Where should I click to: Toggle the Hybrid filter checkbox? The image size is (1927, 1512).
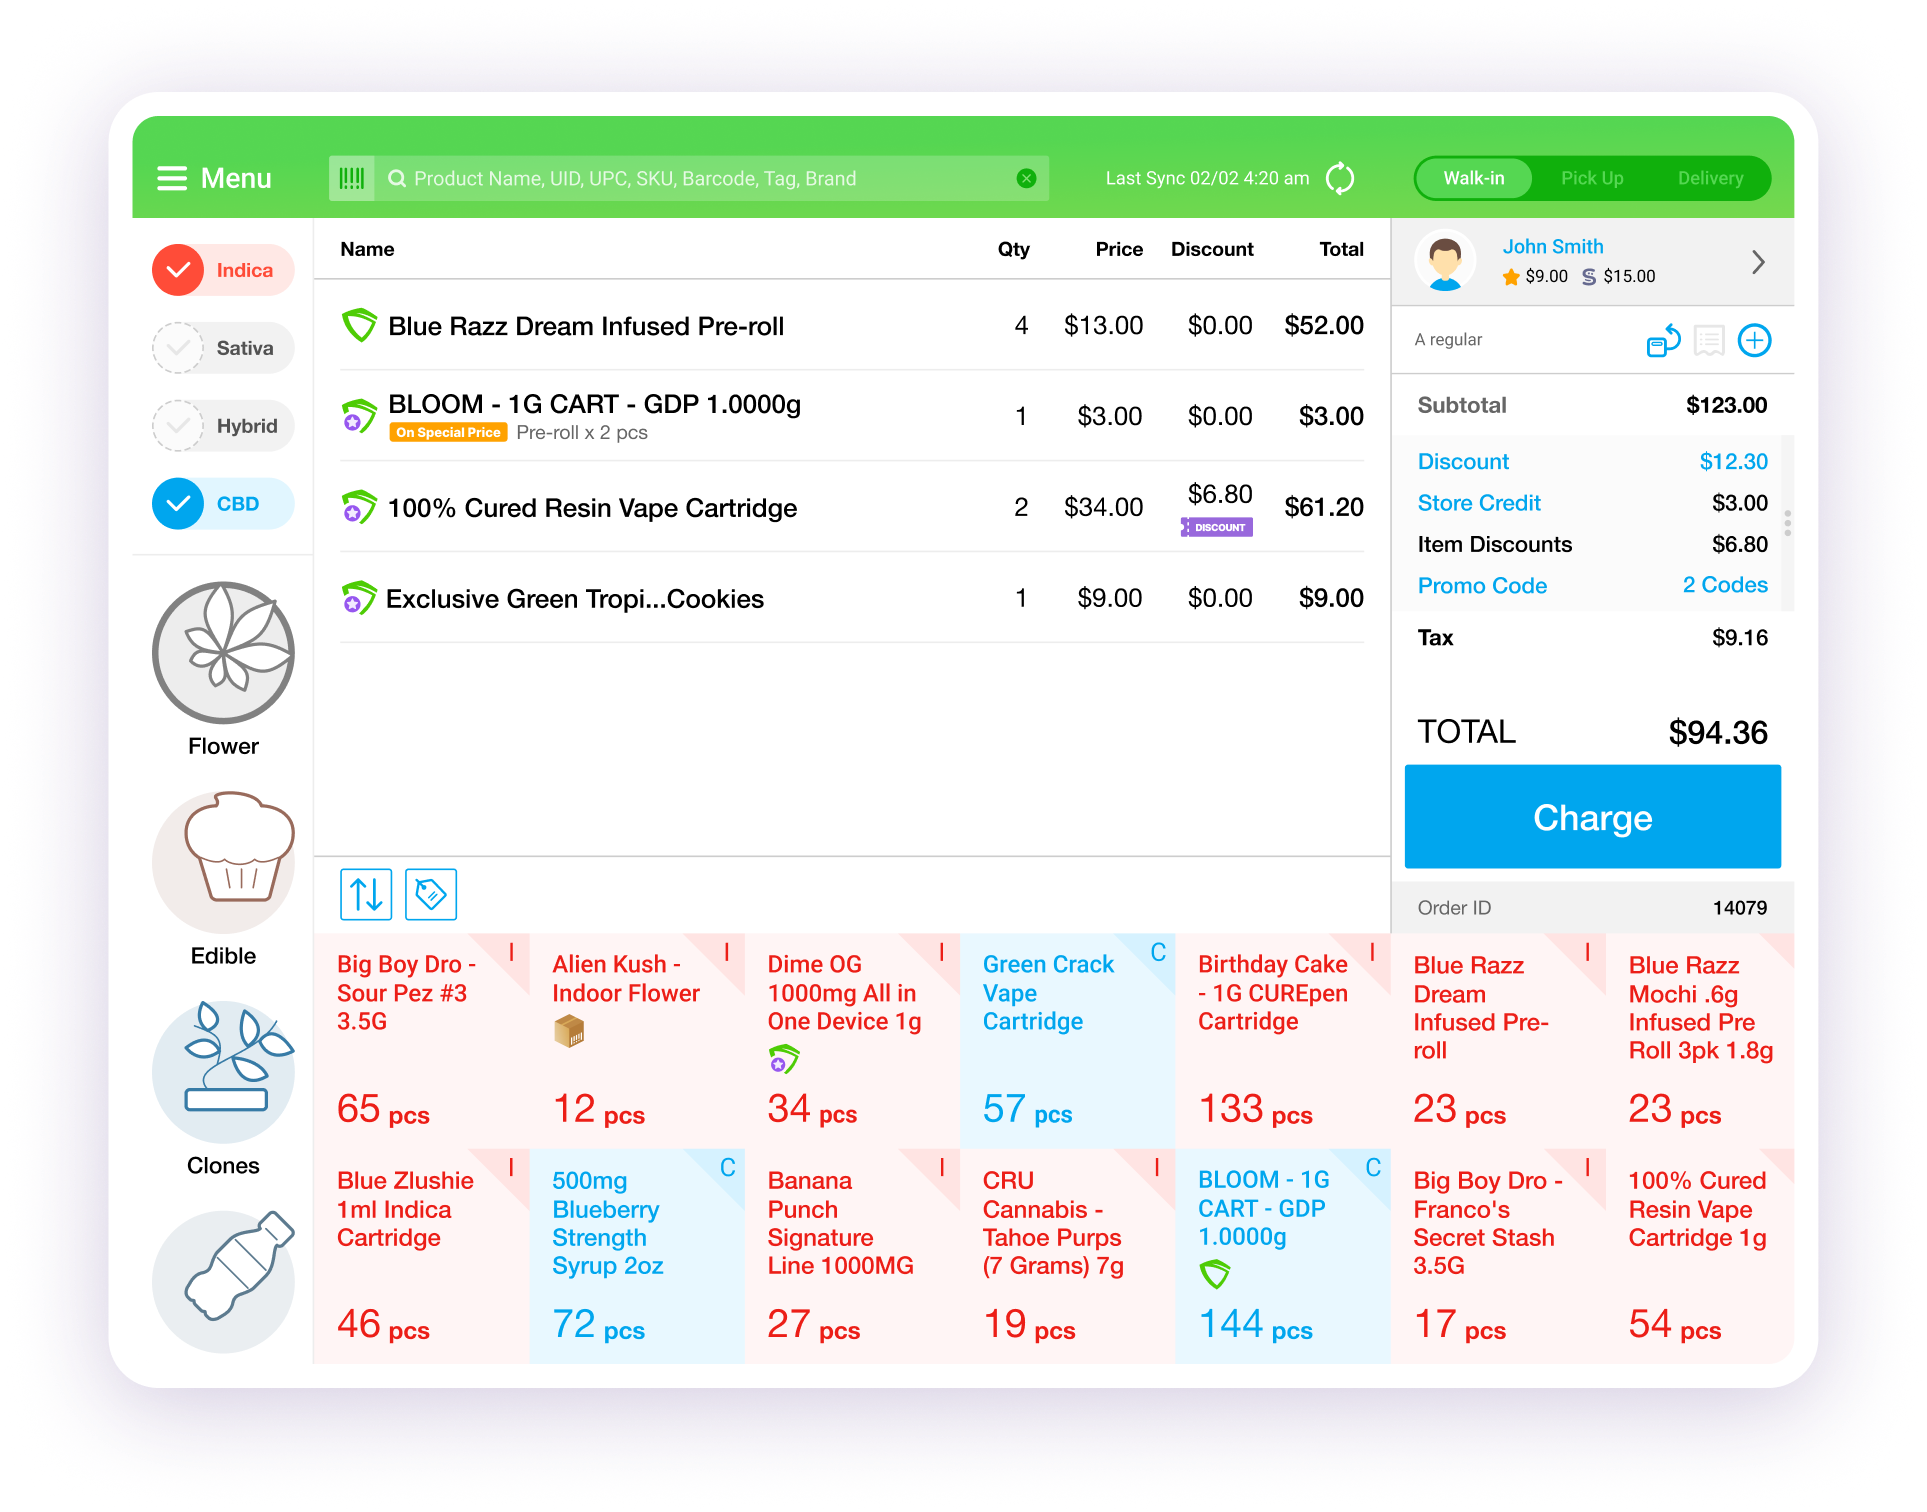coord(178,426)
